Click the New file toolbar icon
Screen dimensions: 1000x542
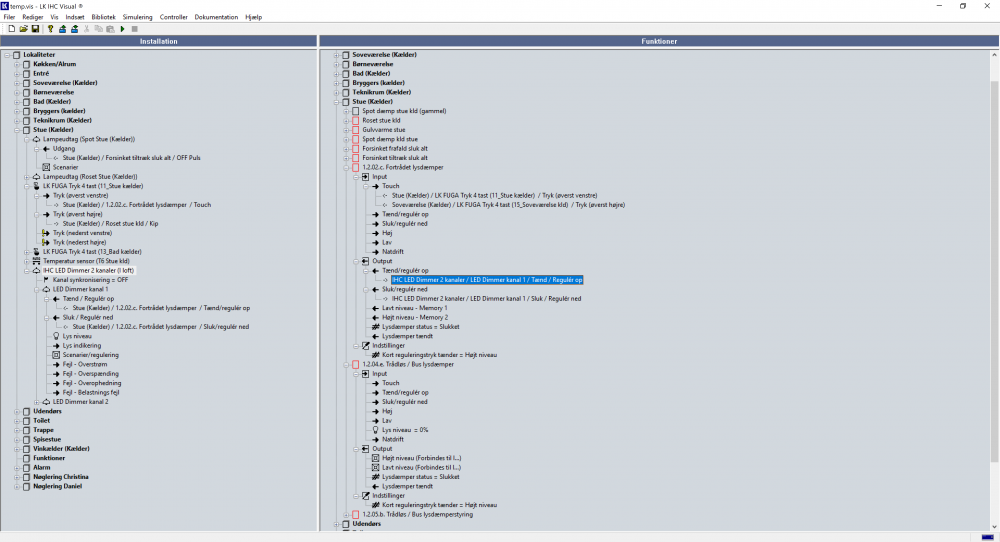pos(10,29)
